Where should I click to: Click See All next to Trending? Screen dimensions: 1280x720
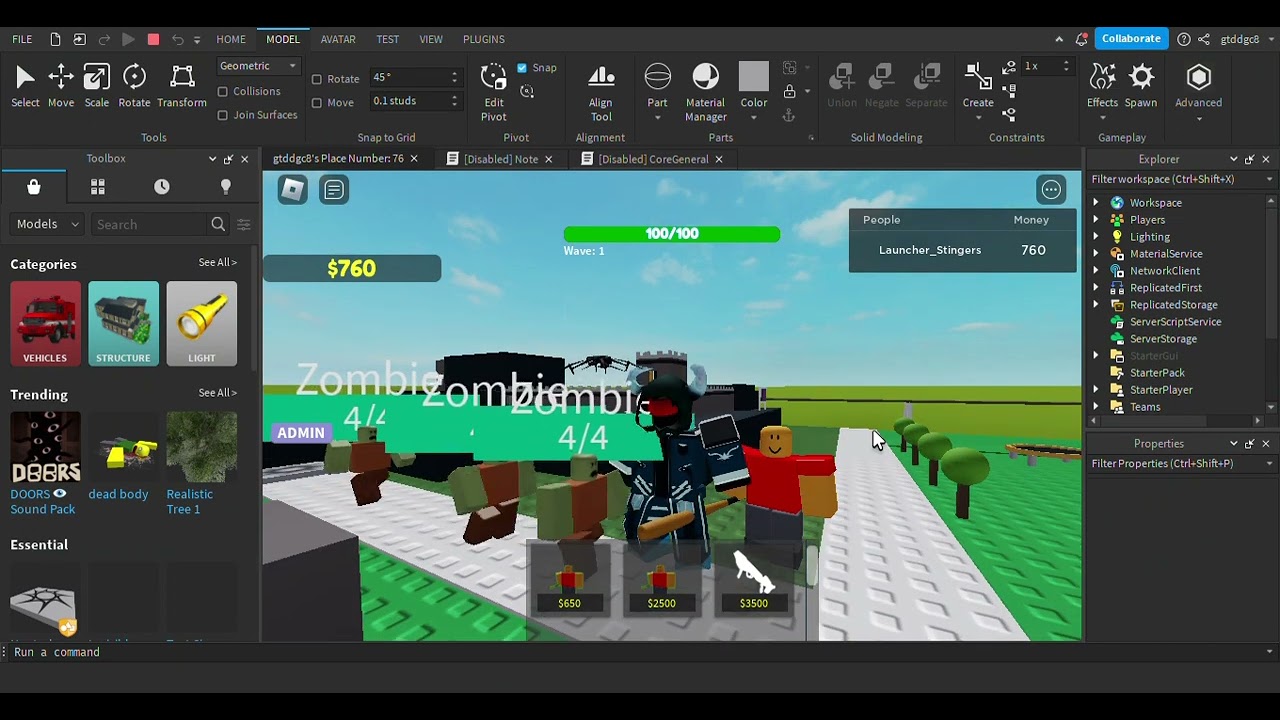217,392
